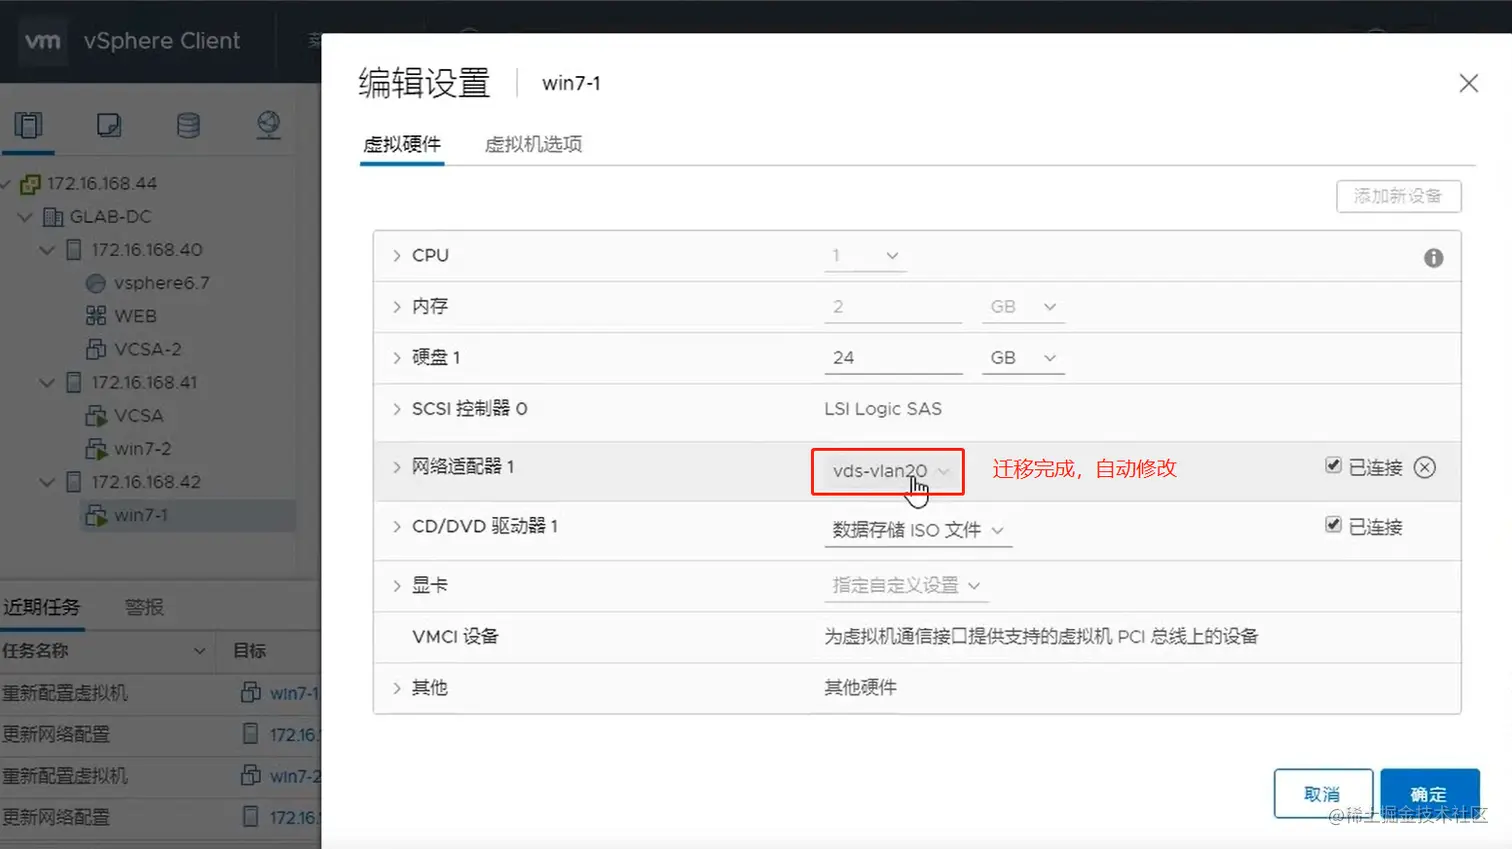Open the vds-vlan20 network dropdown
Image resolution: width=1512 pixels, height=849 pixels.
(x=890, y=471)
